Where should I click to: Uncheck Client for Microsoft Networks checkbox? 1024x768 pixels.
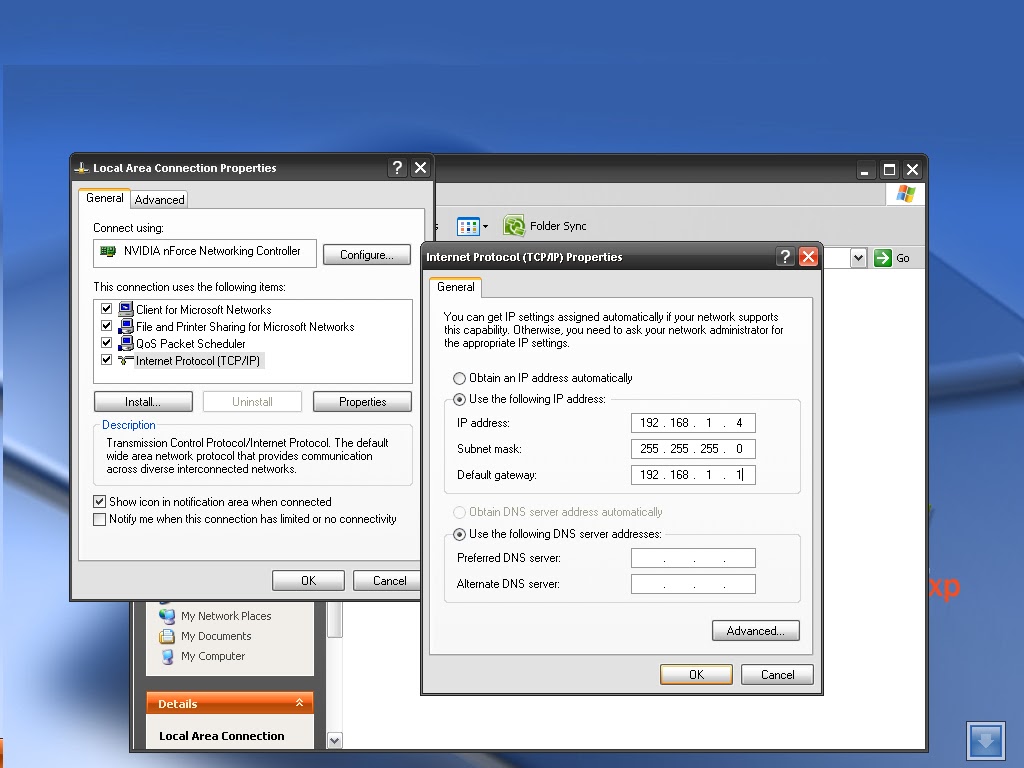(106, 309)
